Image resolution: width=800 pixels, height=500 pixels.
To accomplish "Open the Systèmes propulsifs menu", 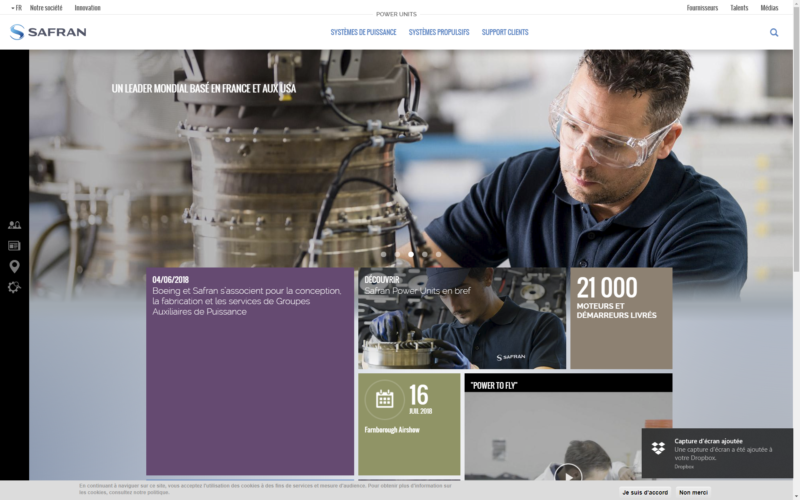I will coord(439,32).
